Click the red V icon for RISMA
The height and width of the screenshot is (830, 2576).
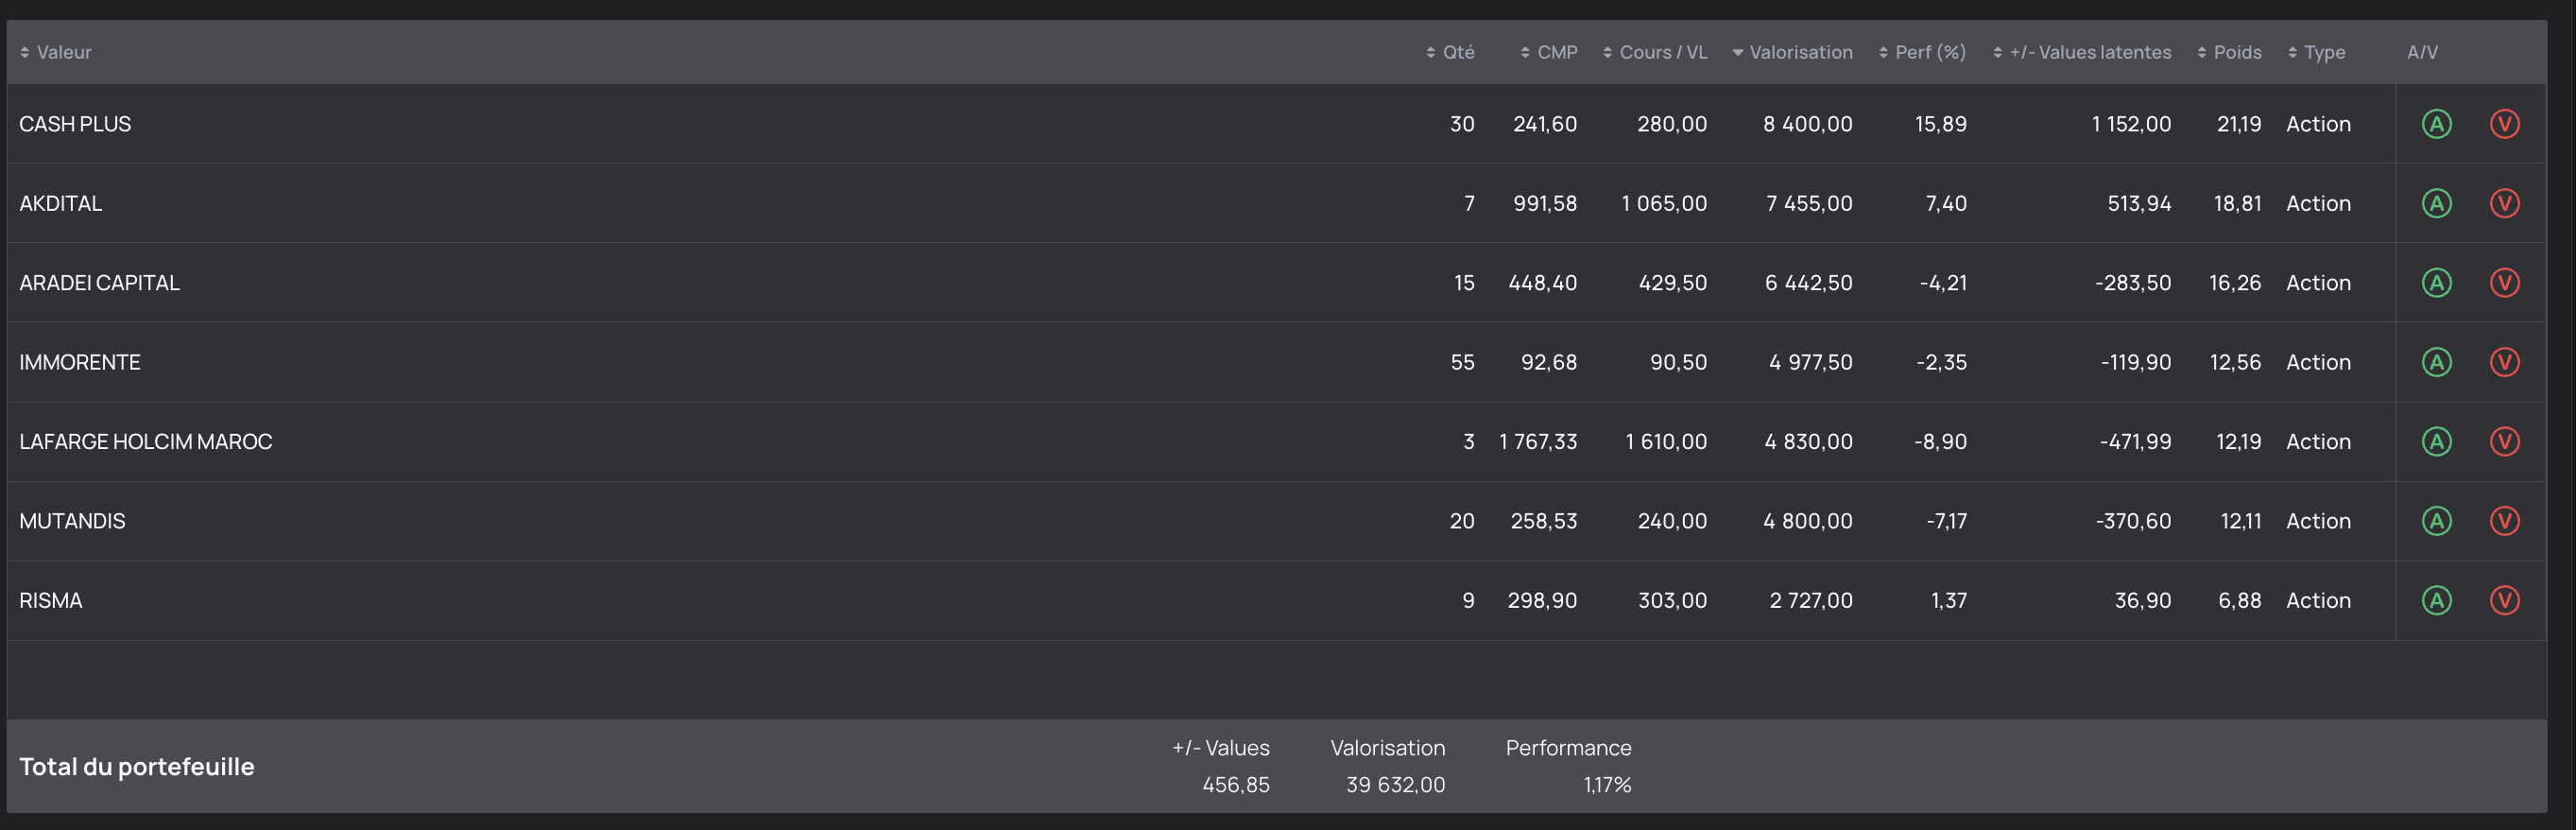pos(2504,600)
